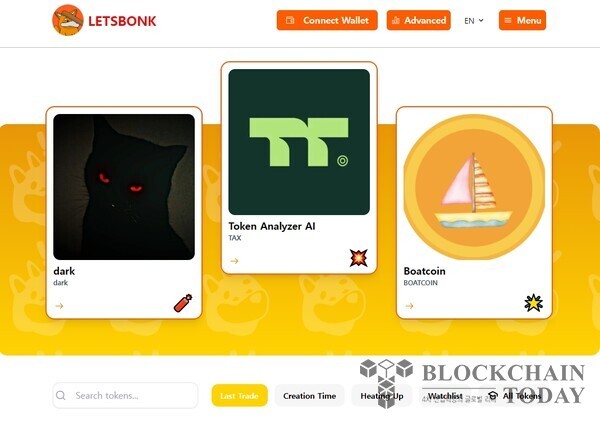Click the explosion icon on Token Analyzer card
The width and height of the screenshot is (600, 424).
coord(359,258)
